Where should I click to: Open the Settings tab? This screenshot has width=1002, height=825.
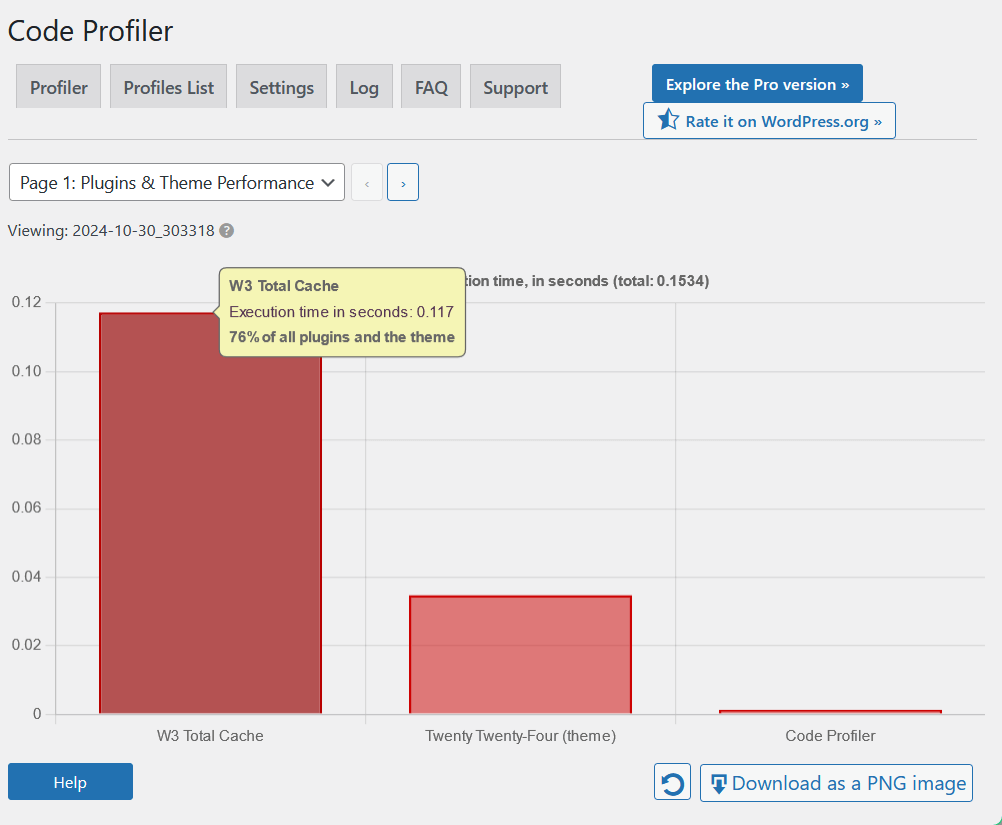click(x=281, y=86)
